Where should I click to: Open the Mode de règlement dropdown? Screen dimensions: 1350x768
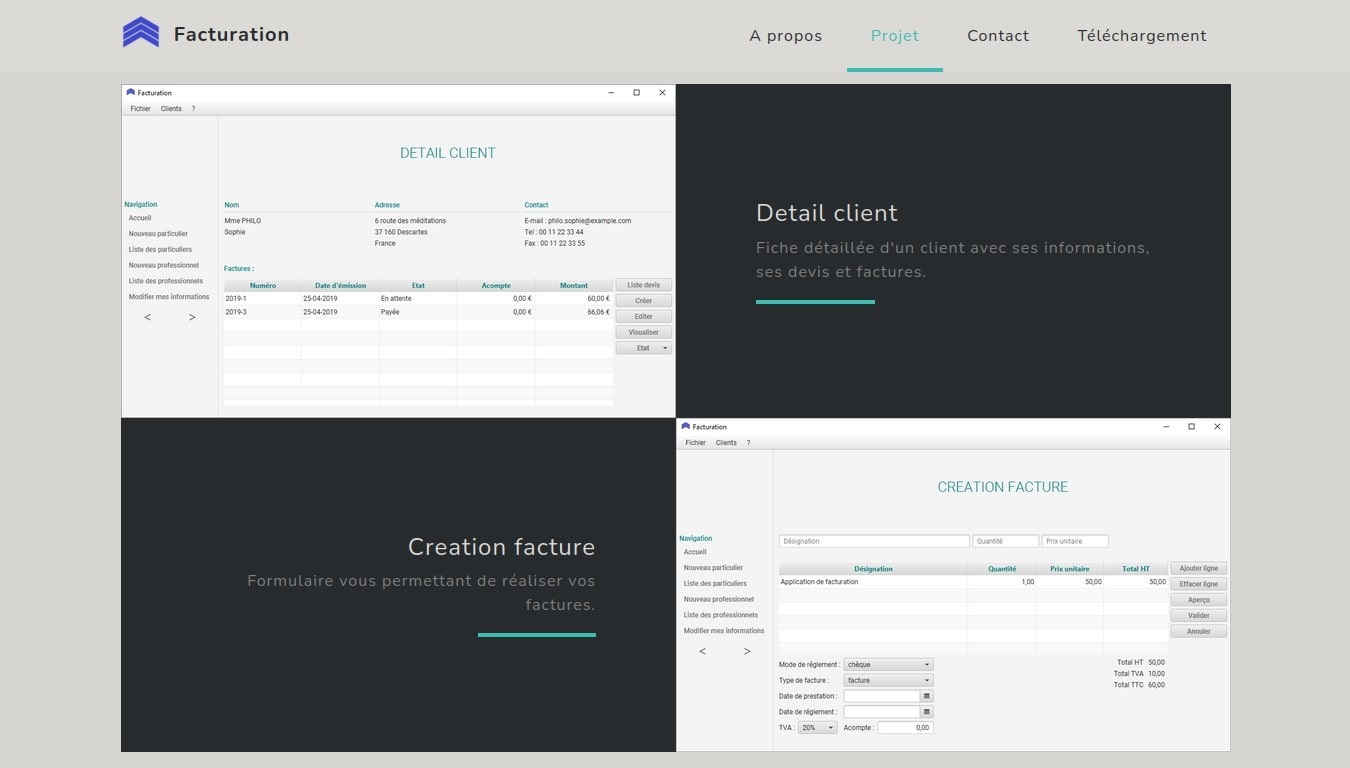tap(888, 664)
